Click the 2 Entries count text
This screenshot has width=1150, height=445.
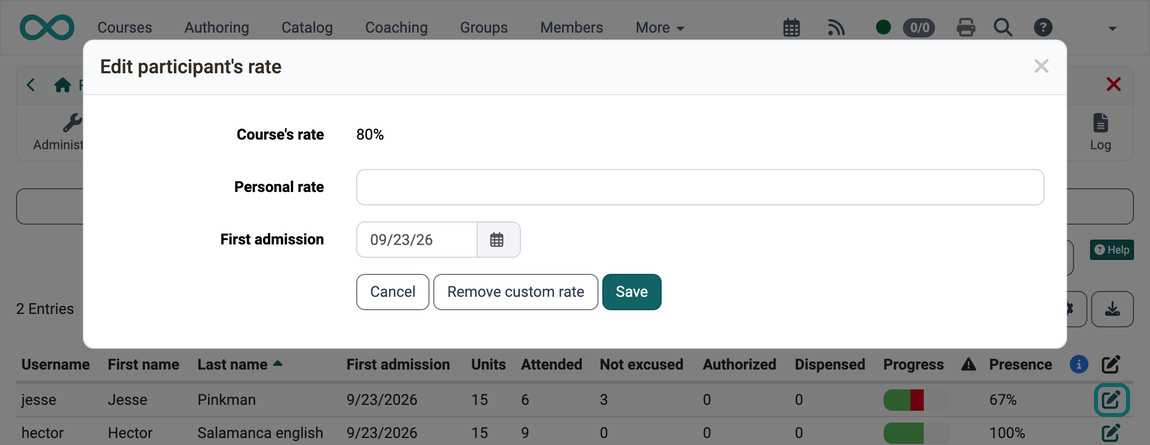coord(45,309)
